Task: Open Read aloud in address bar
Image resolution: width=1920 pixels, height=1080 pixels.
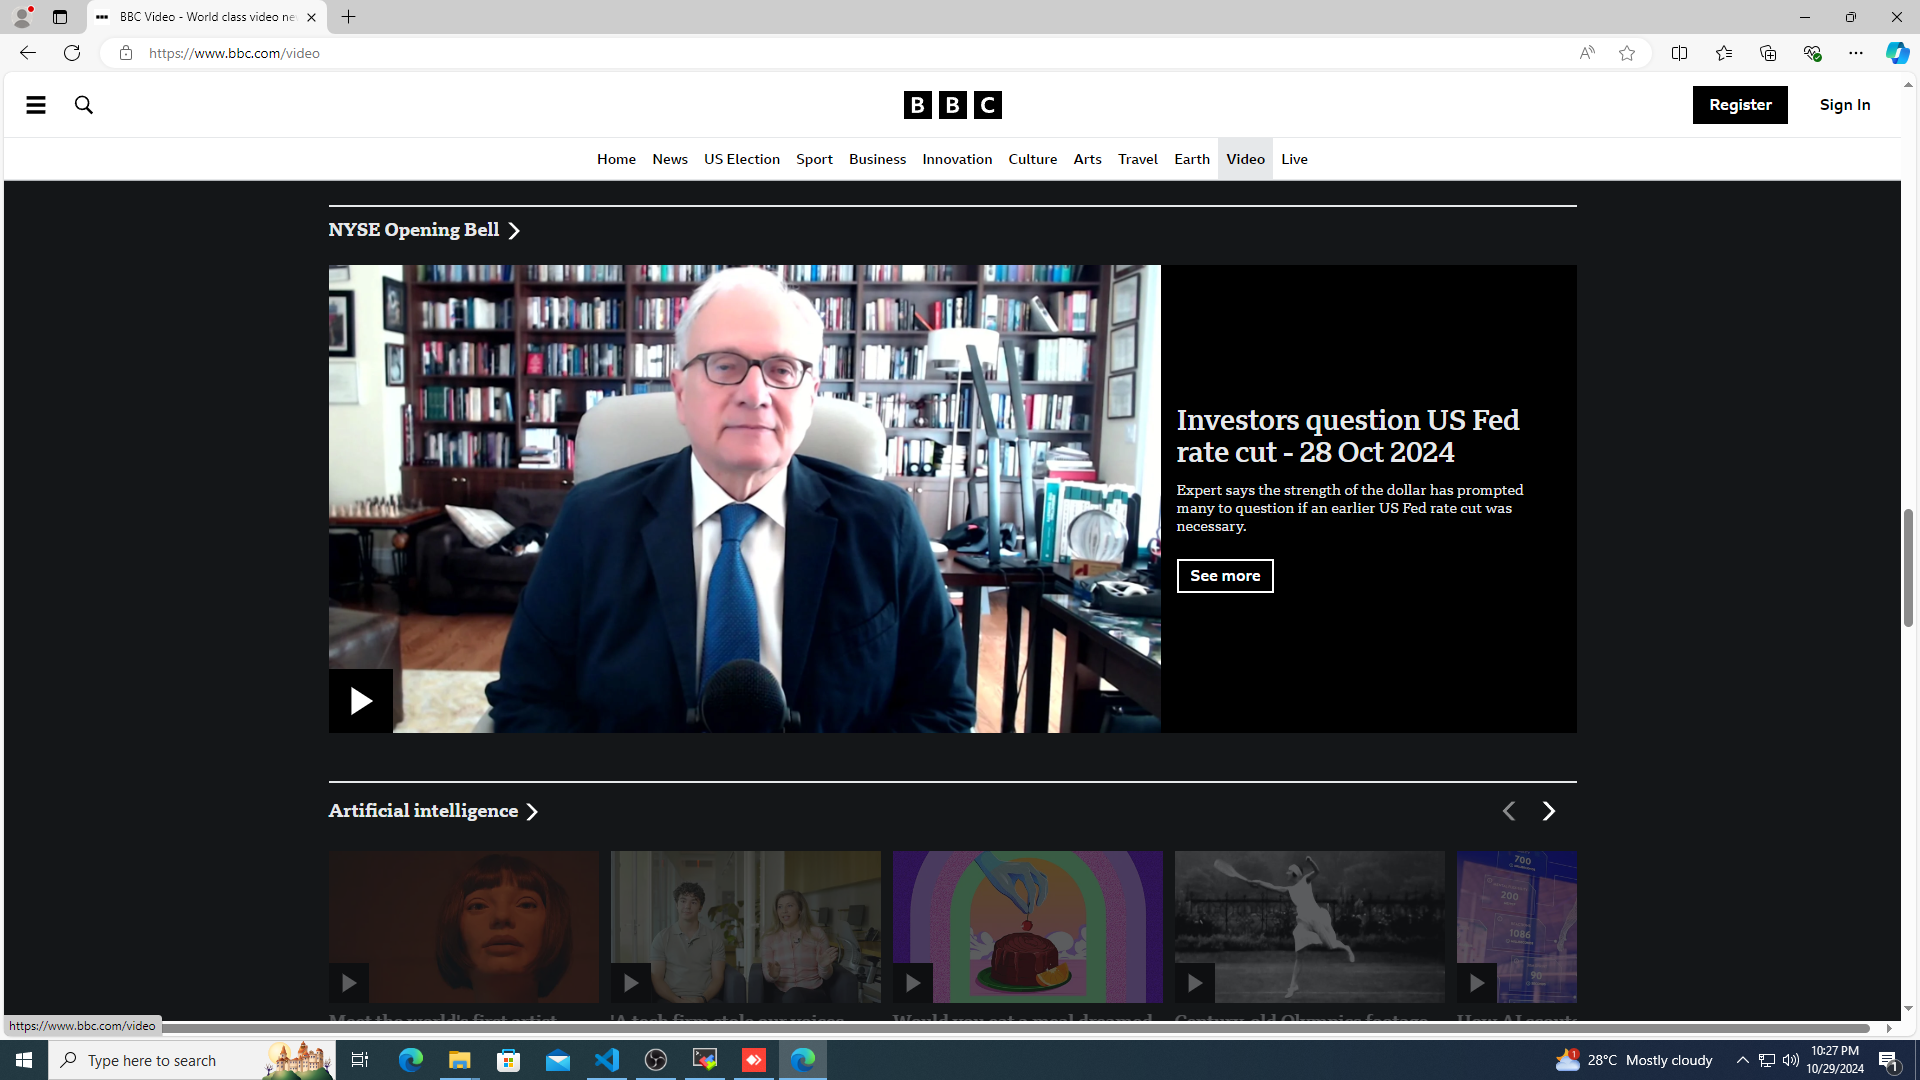Action: (x=1587, y=53)
